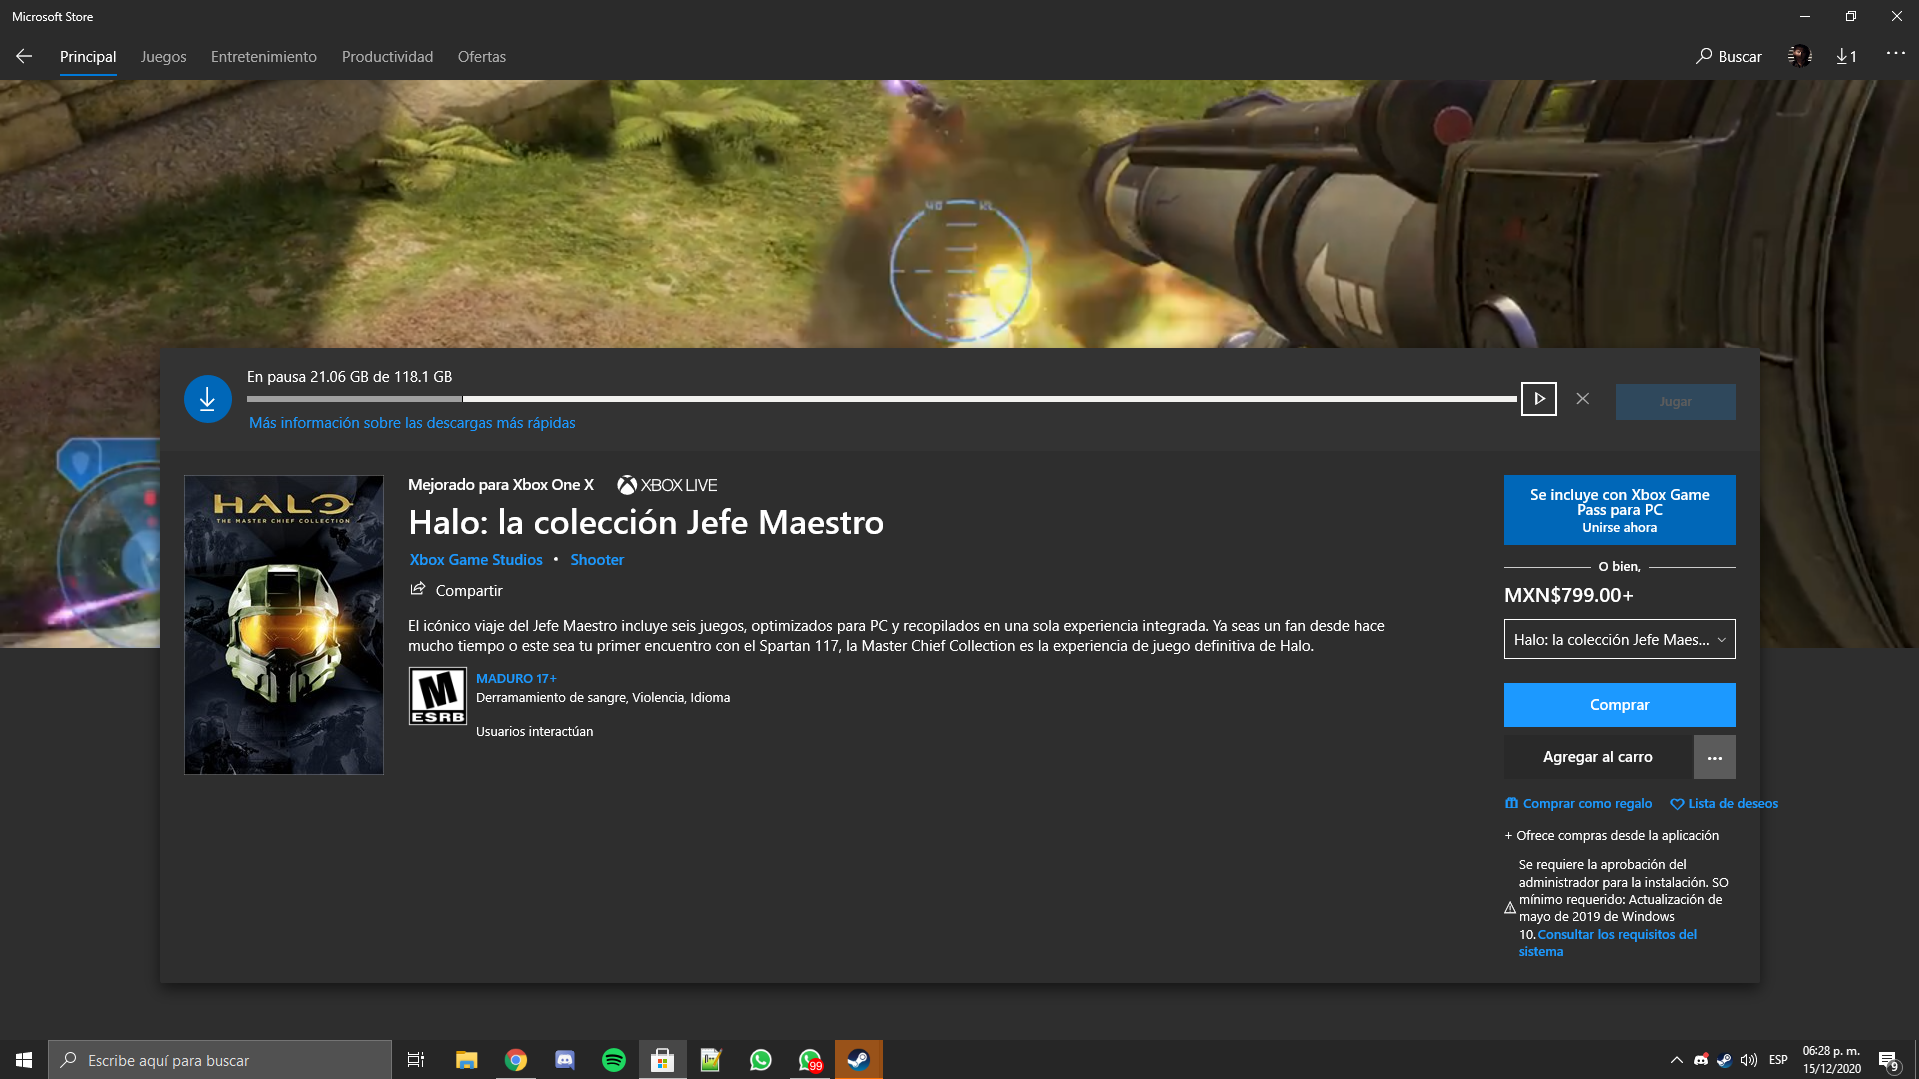Launch Google Chrome from taskbar
This screenshot has height=1079, width=1919.
pos(516,1060)
